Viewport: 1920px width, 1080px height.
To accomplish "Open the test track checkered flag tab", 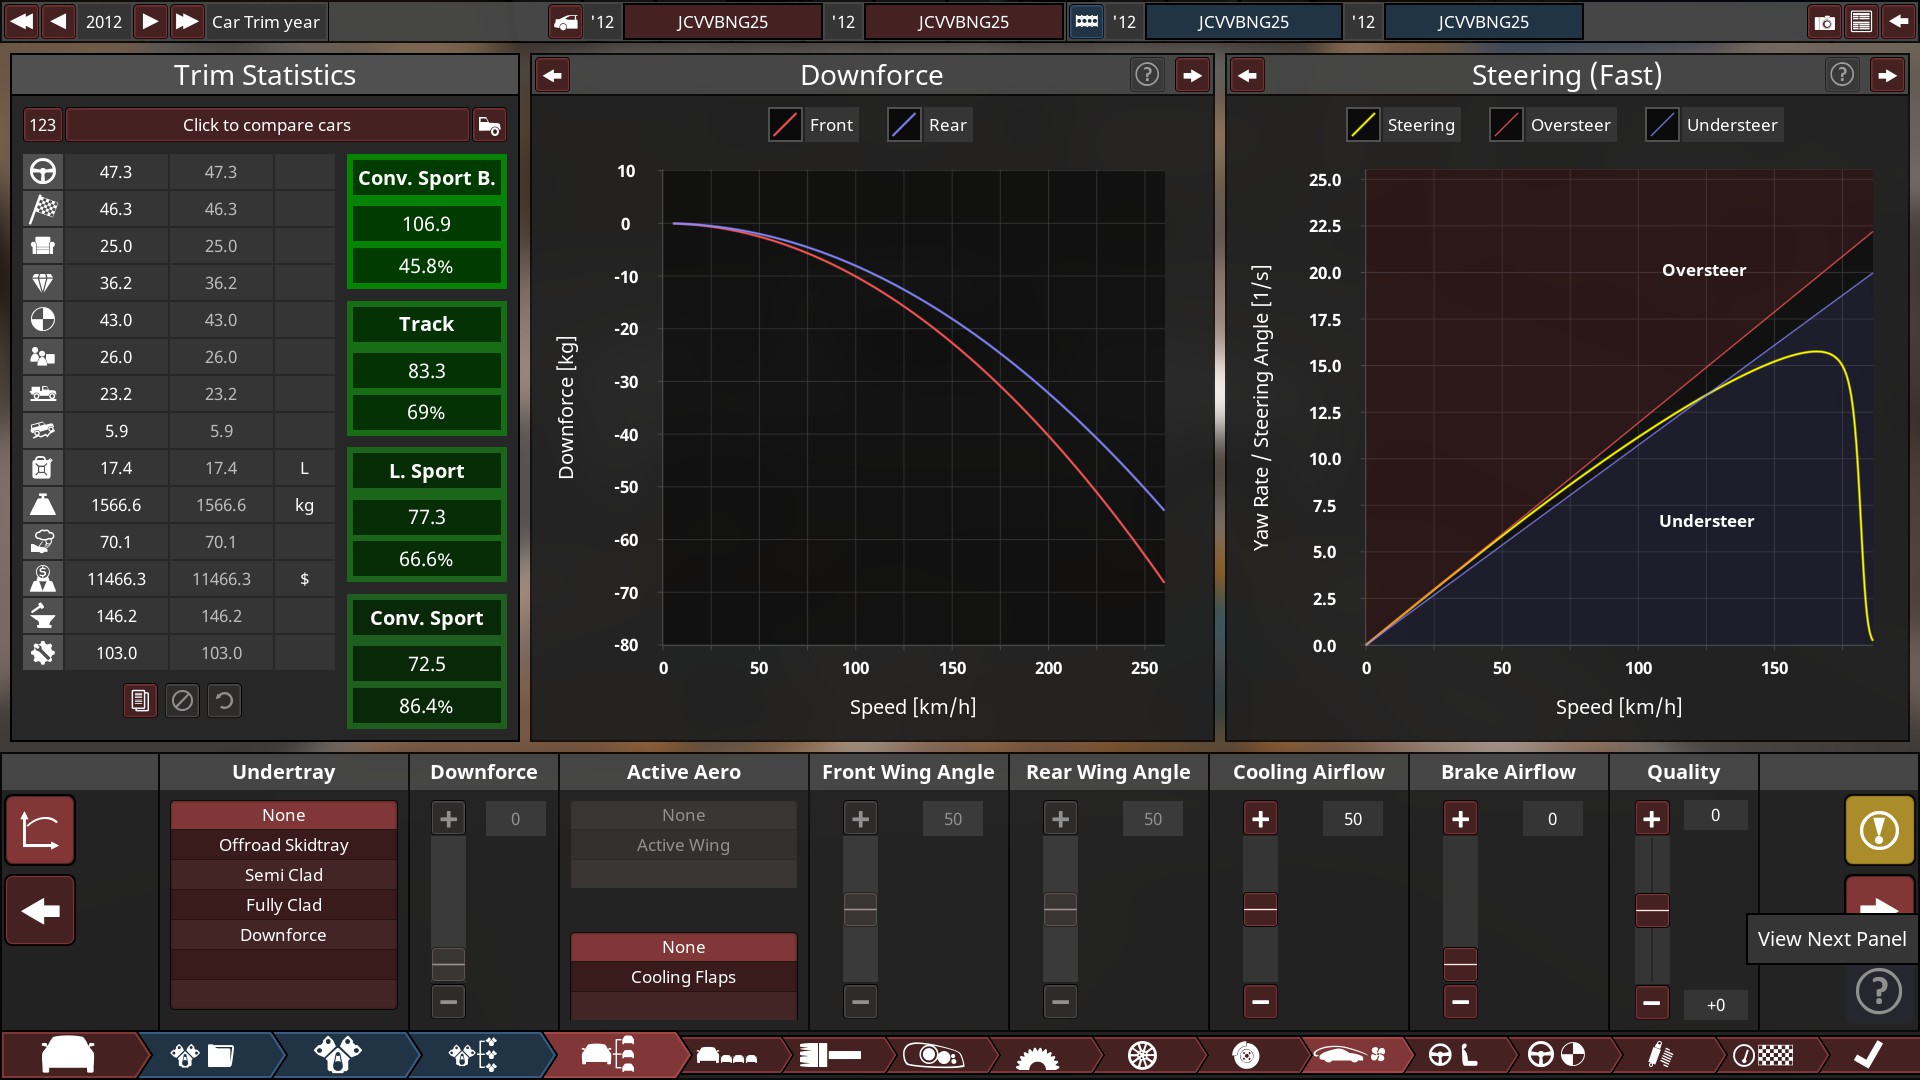I will [x=1763, y=1055].
